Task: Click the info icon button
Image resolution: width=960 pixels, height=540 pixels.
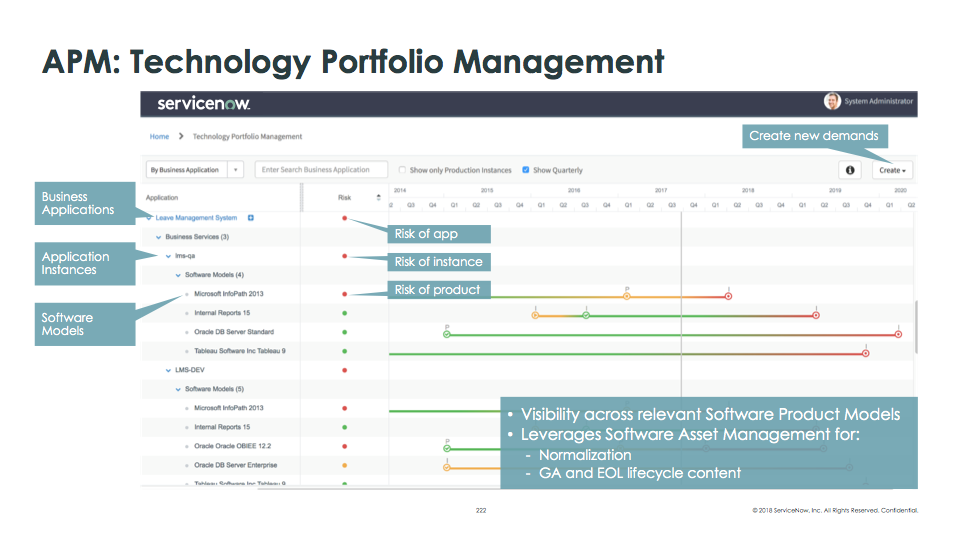Action: tap(850, 170)
